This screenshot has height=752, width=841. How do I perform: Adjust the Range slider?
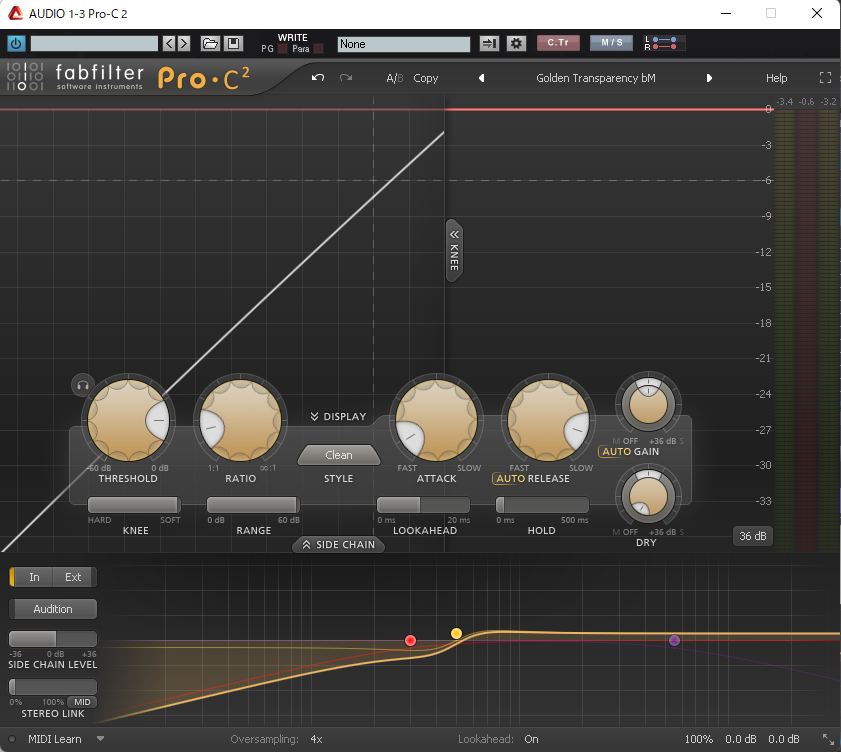[x=253, y=505]
